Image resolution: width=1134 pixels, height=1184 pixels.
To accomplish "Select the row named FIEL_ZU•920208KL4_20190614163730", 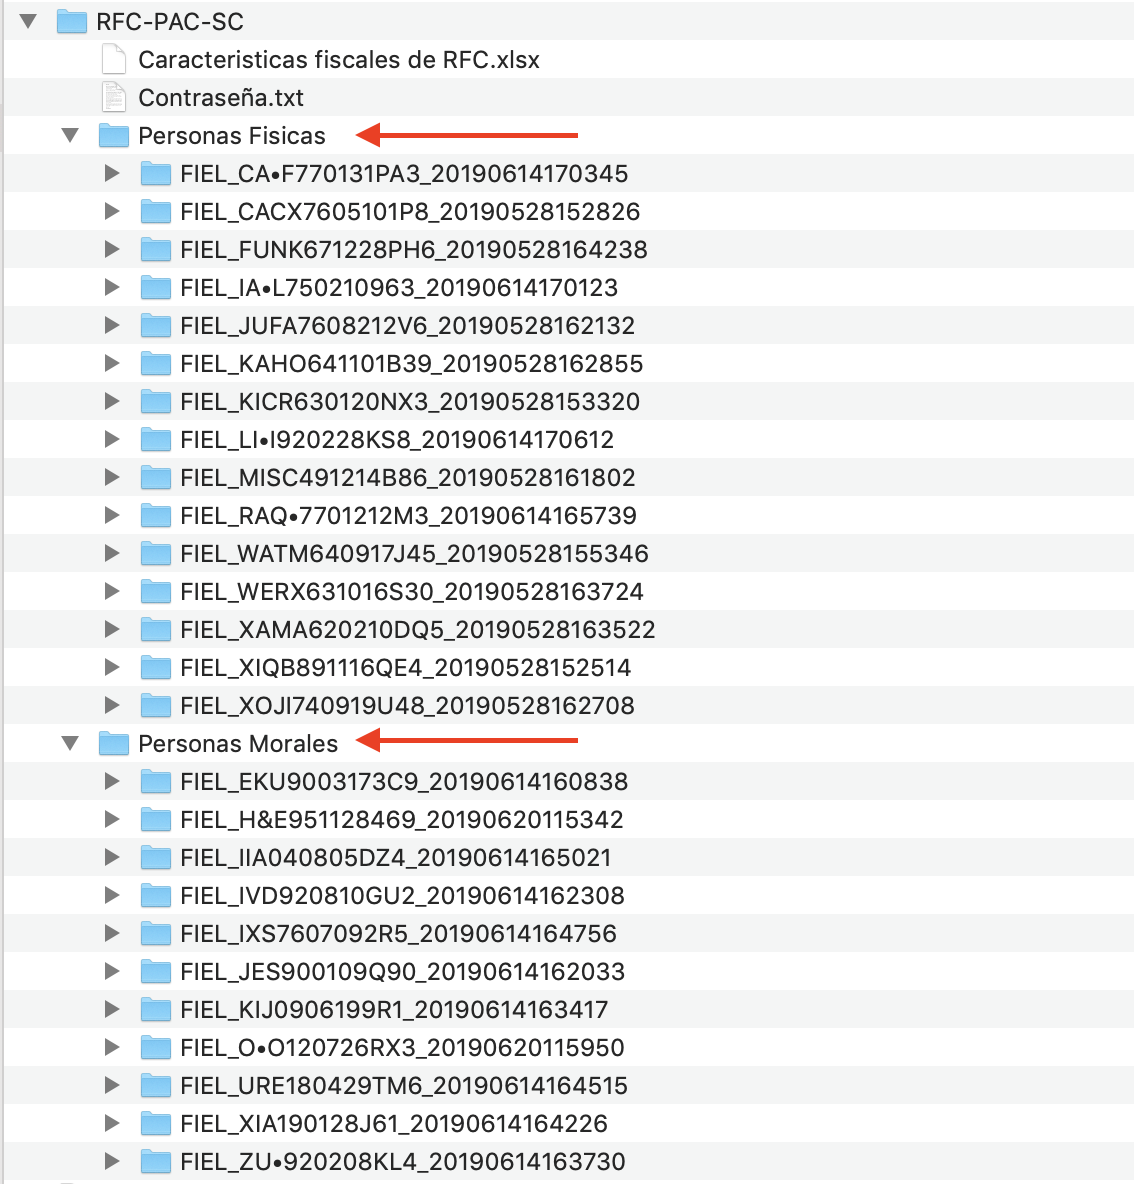I will coord(569,1161).
